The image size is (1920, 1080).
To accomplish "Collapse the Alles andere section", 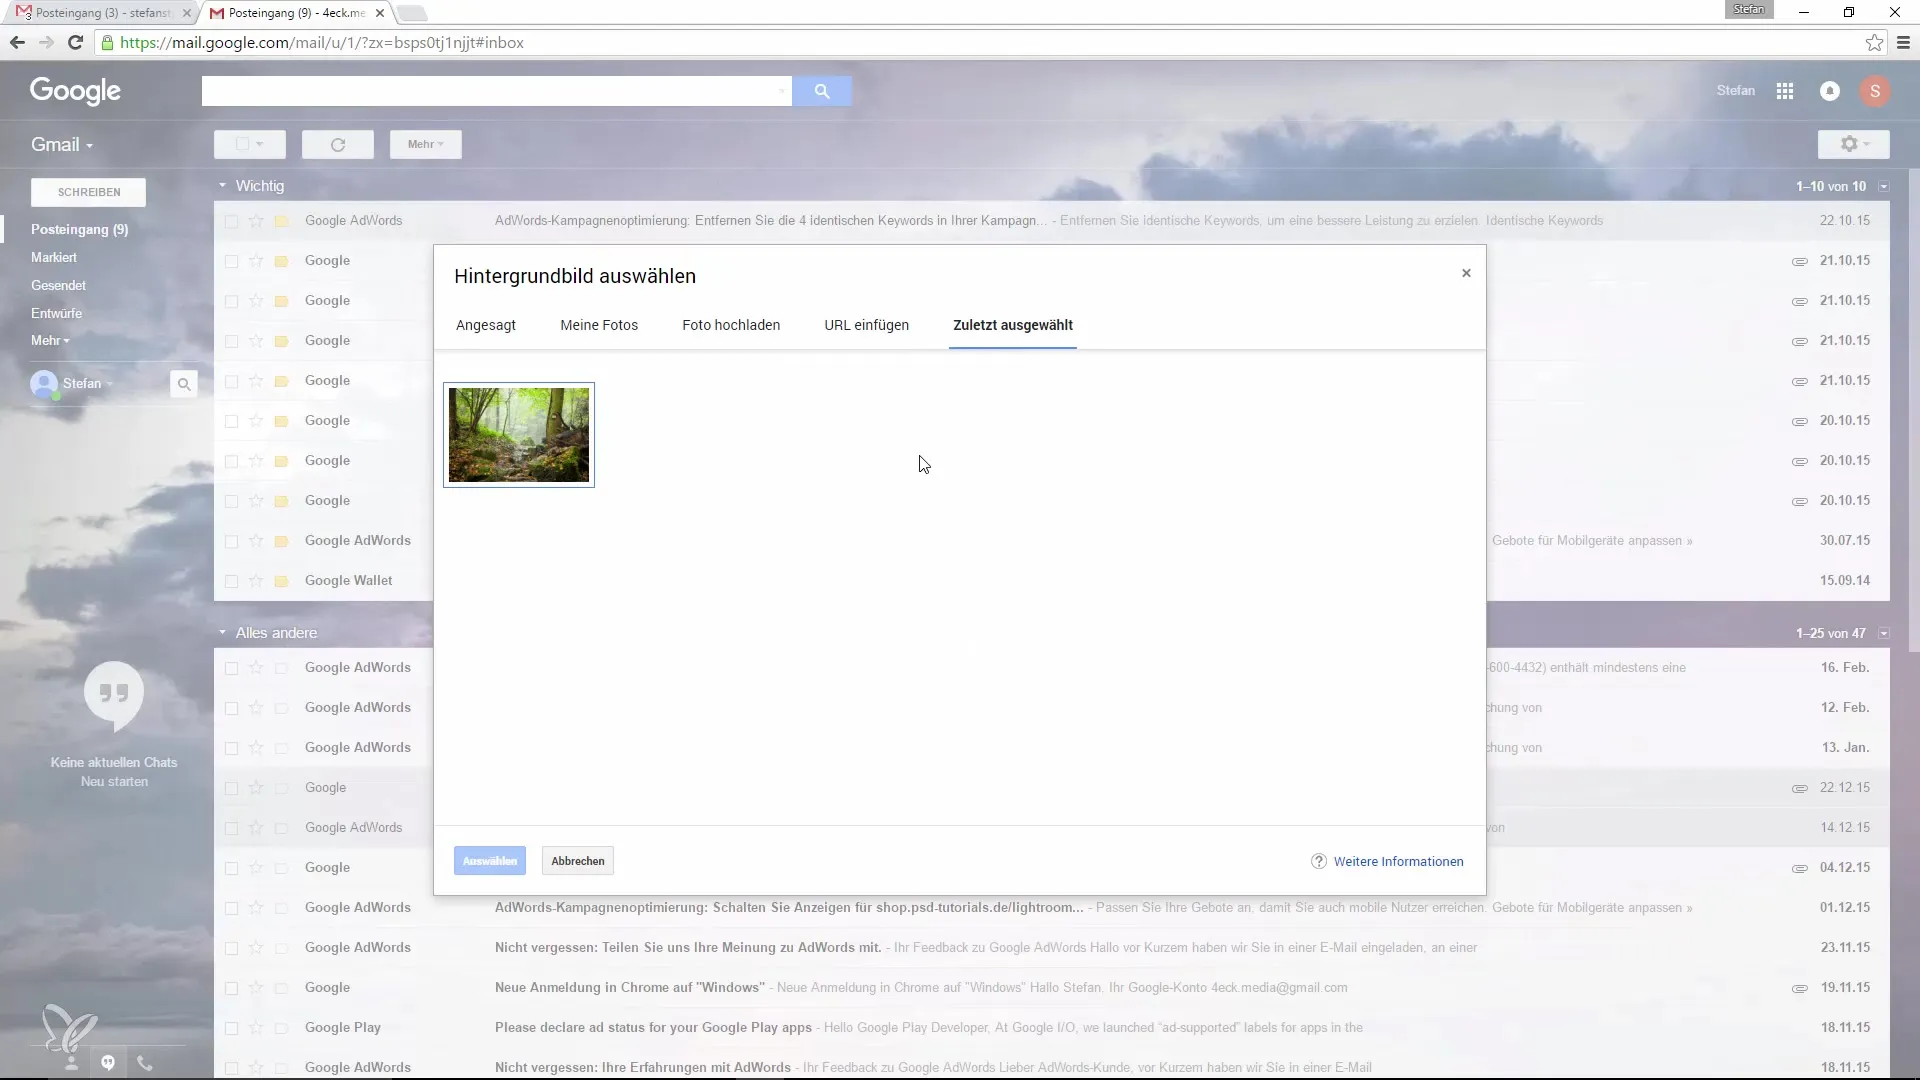I will (x=223, y=633).
